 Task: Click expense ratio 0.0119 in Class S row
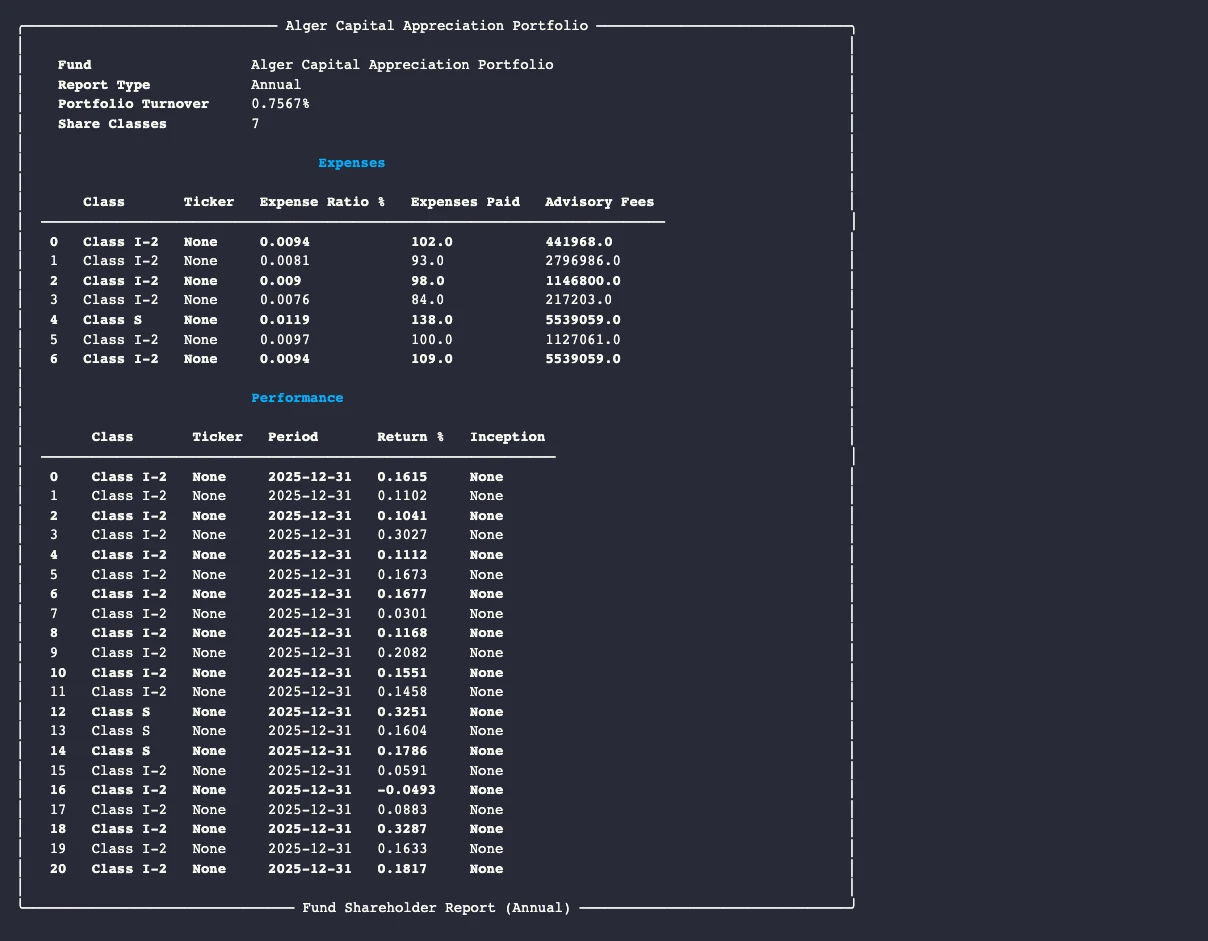284,320
